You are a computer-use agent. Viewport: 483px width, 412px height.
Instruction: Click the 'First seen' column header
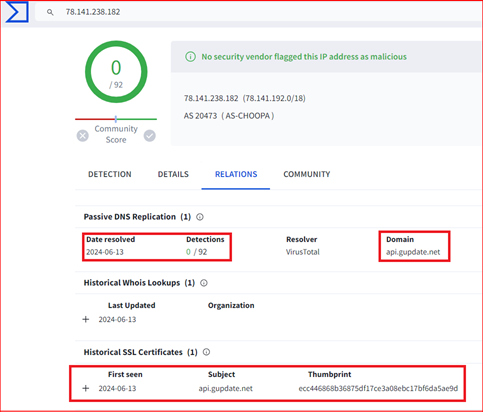point(125,374)
